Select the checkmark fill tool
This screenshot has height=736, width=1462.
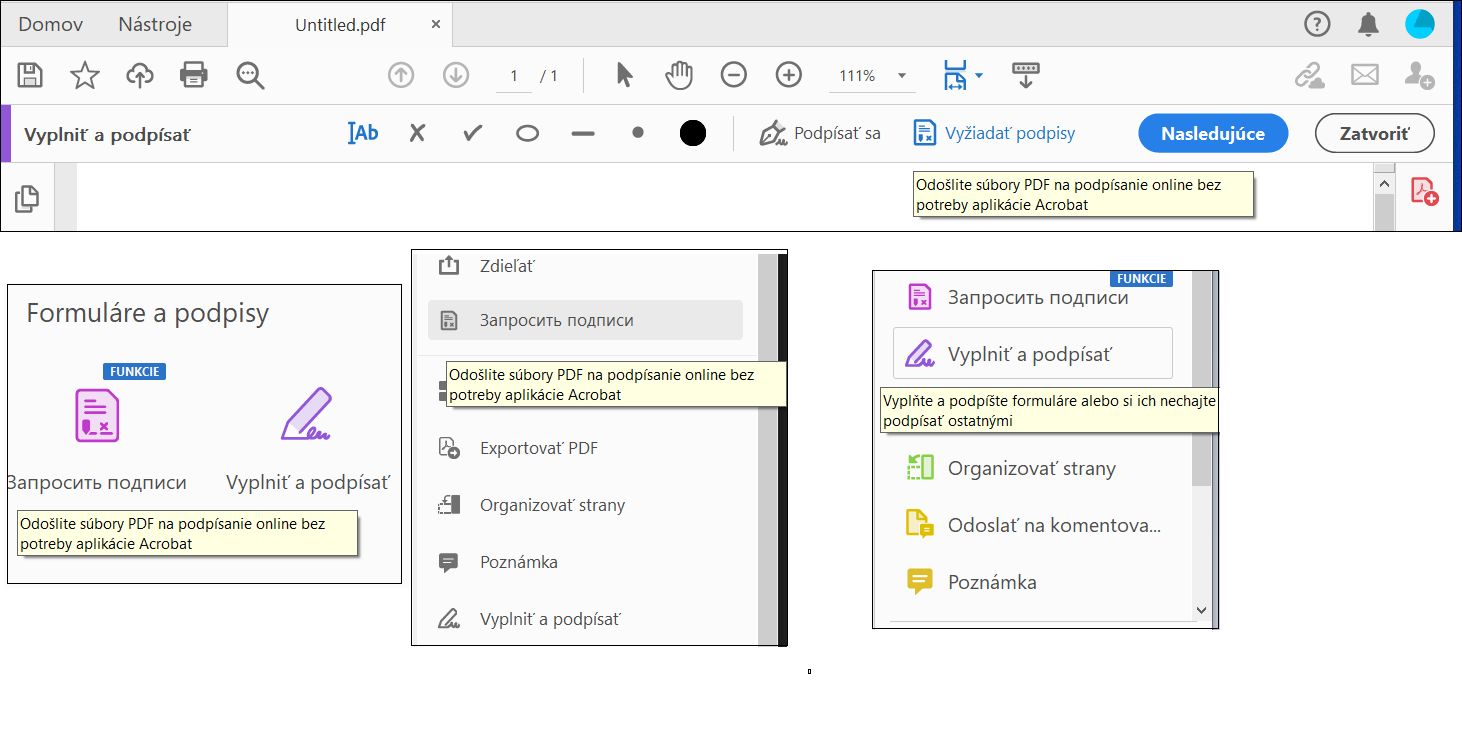coord(473,133)
